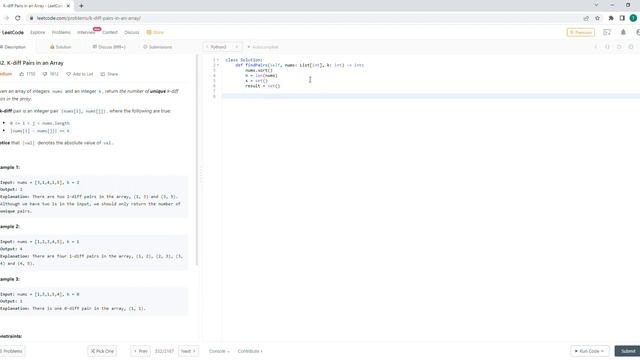Switch to the Submissions tab

tap(158, 47)
